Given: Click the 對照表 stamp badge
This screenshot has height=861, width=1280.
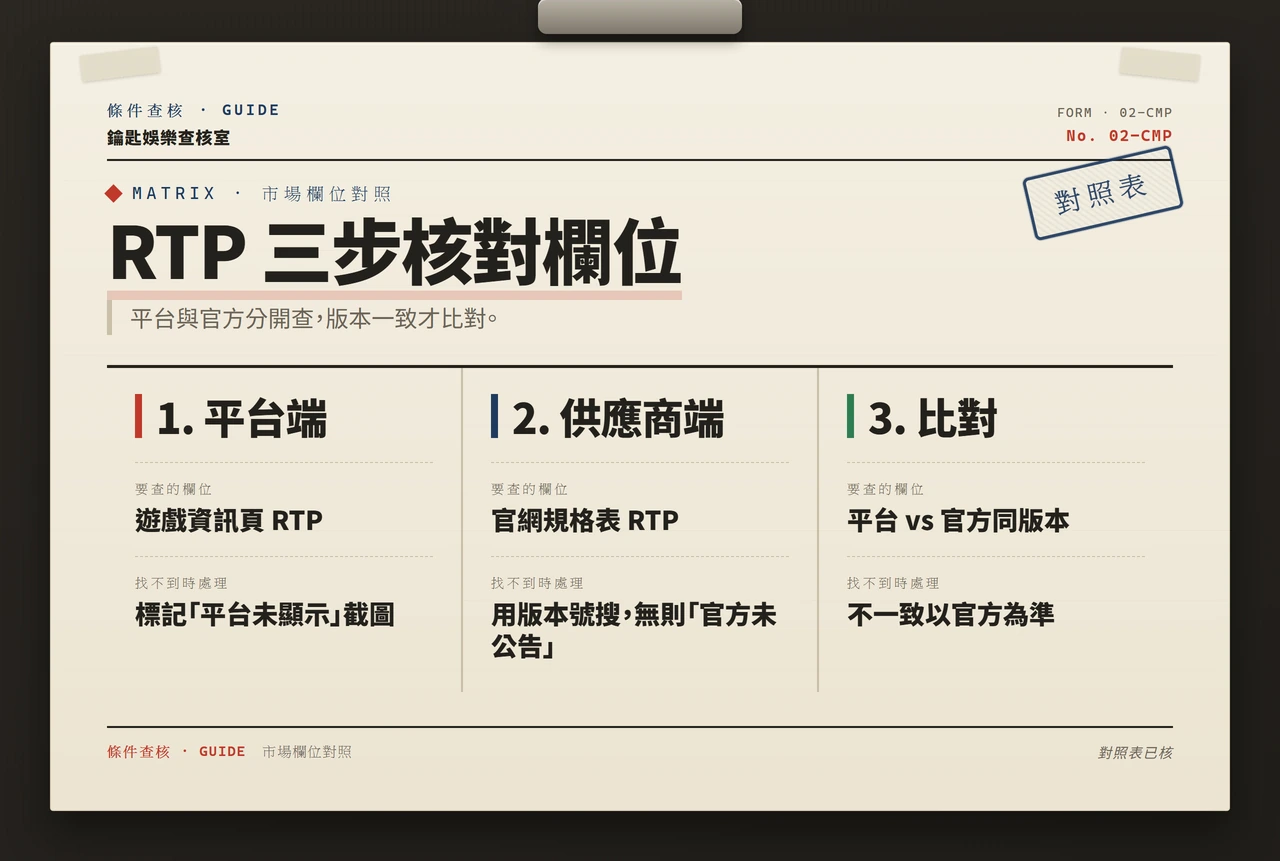Looking at the screenshot, I should [x=1102, y=193].
